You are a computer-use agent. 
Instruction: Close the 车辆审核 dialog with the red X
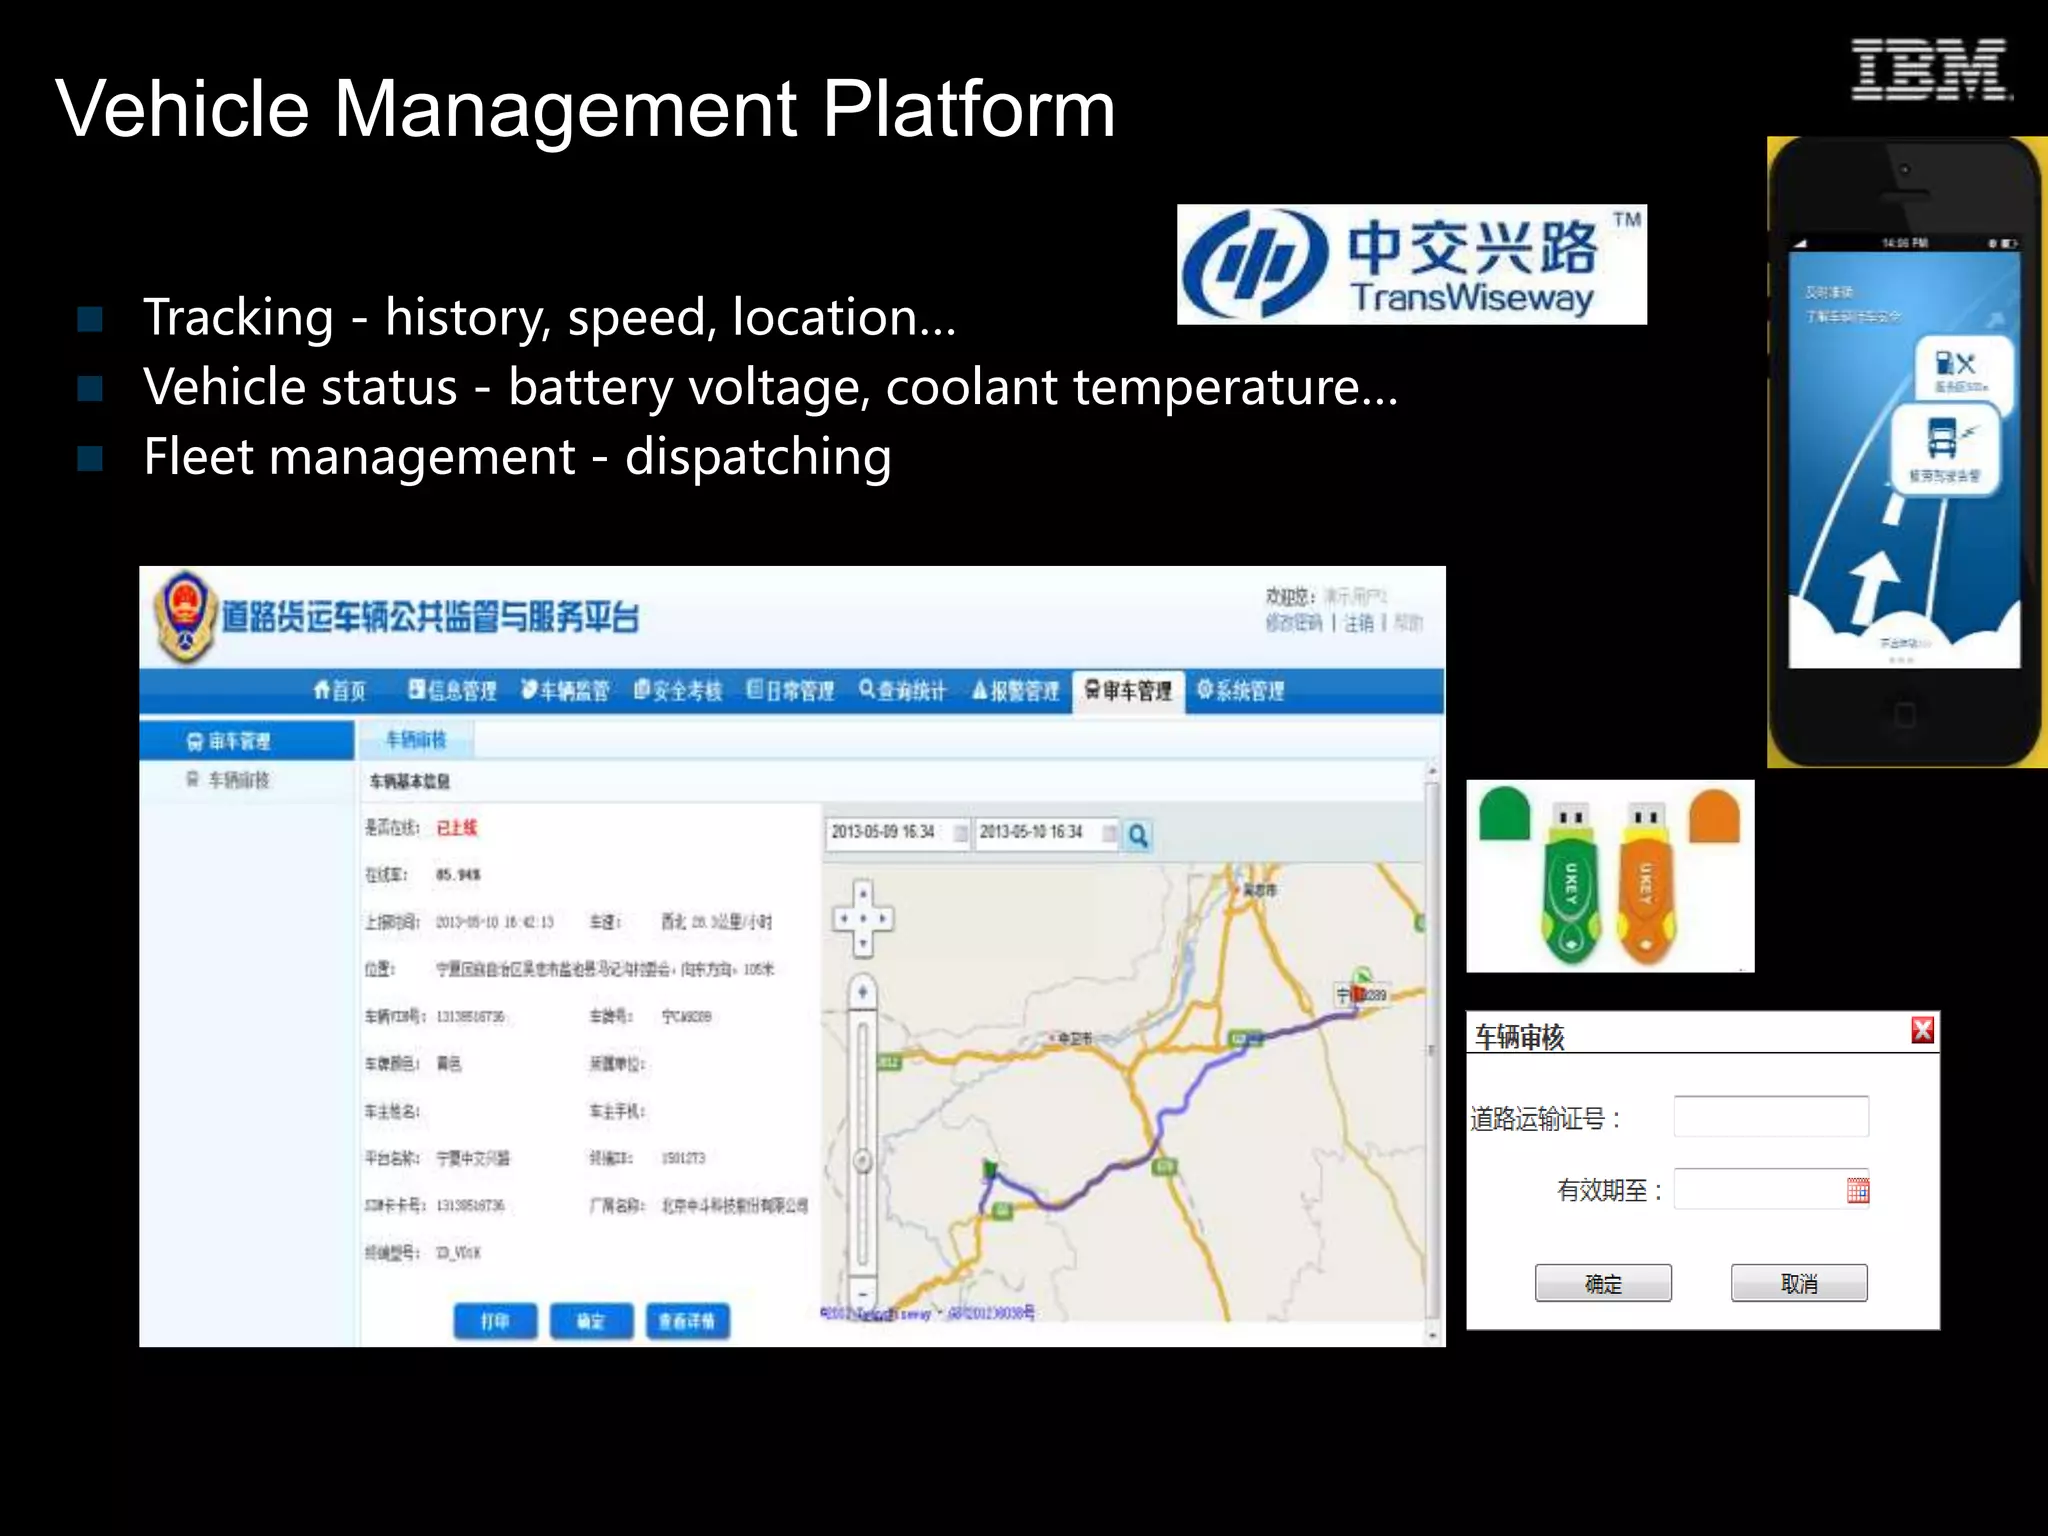pos(1922,1030)
